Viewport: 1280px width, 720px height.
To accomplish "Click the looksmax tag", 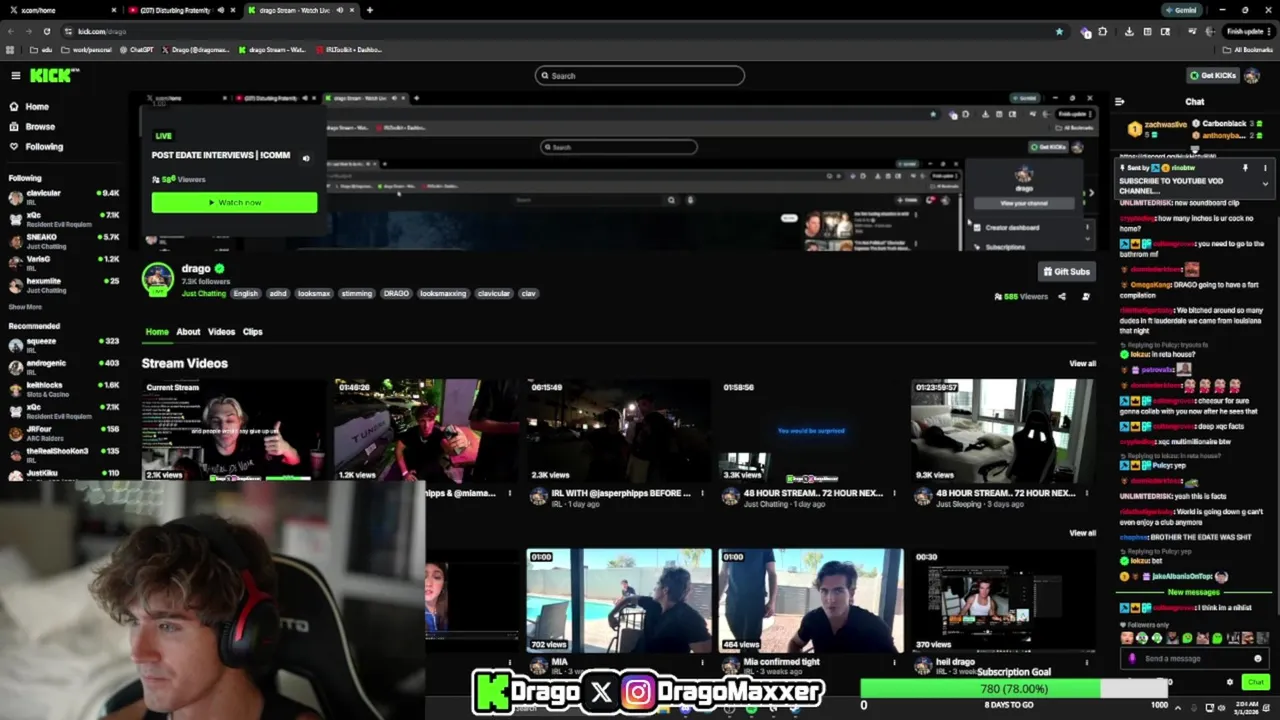I will [x=314, y=294].
